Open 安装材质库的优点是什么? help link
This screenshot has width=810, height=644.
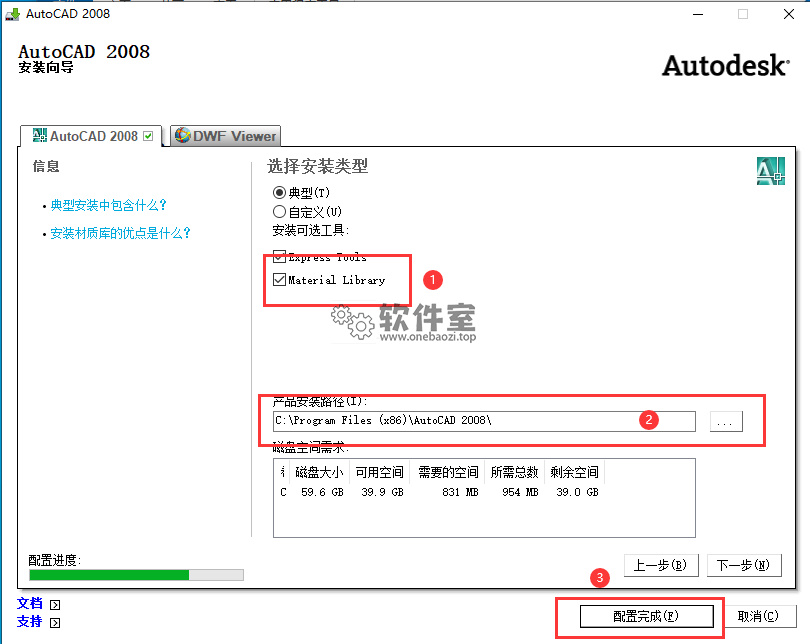tap(120, 233)
